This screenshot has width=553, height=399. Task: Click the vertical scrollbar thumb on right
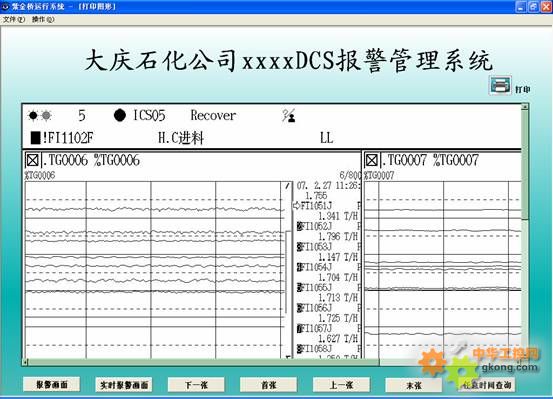tap(525, 164)
